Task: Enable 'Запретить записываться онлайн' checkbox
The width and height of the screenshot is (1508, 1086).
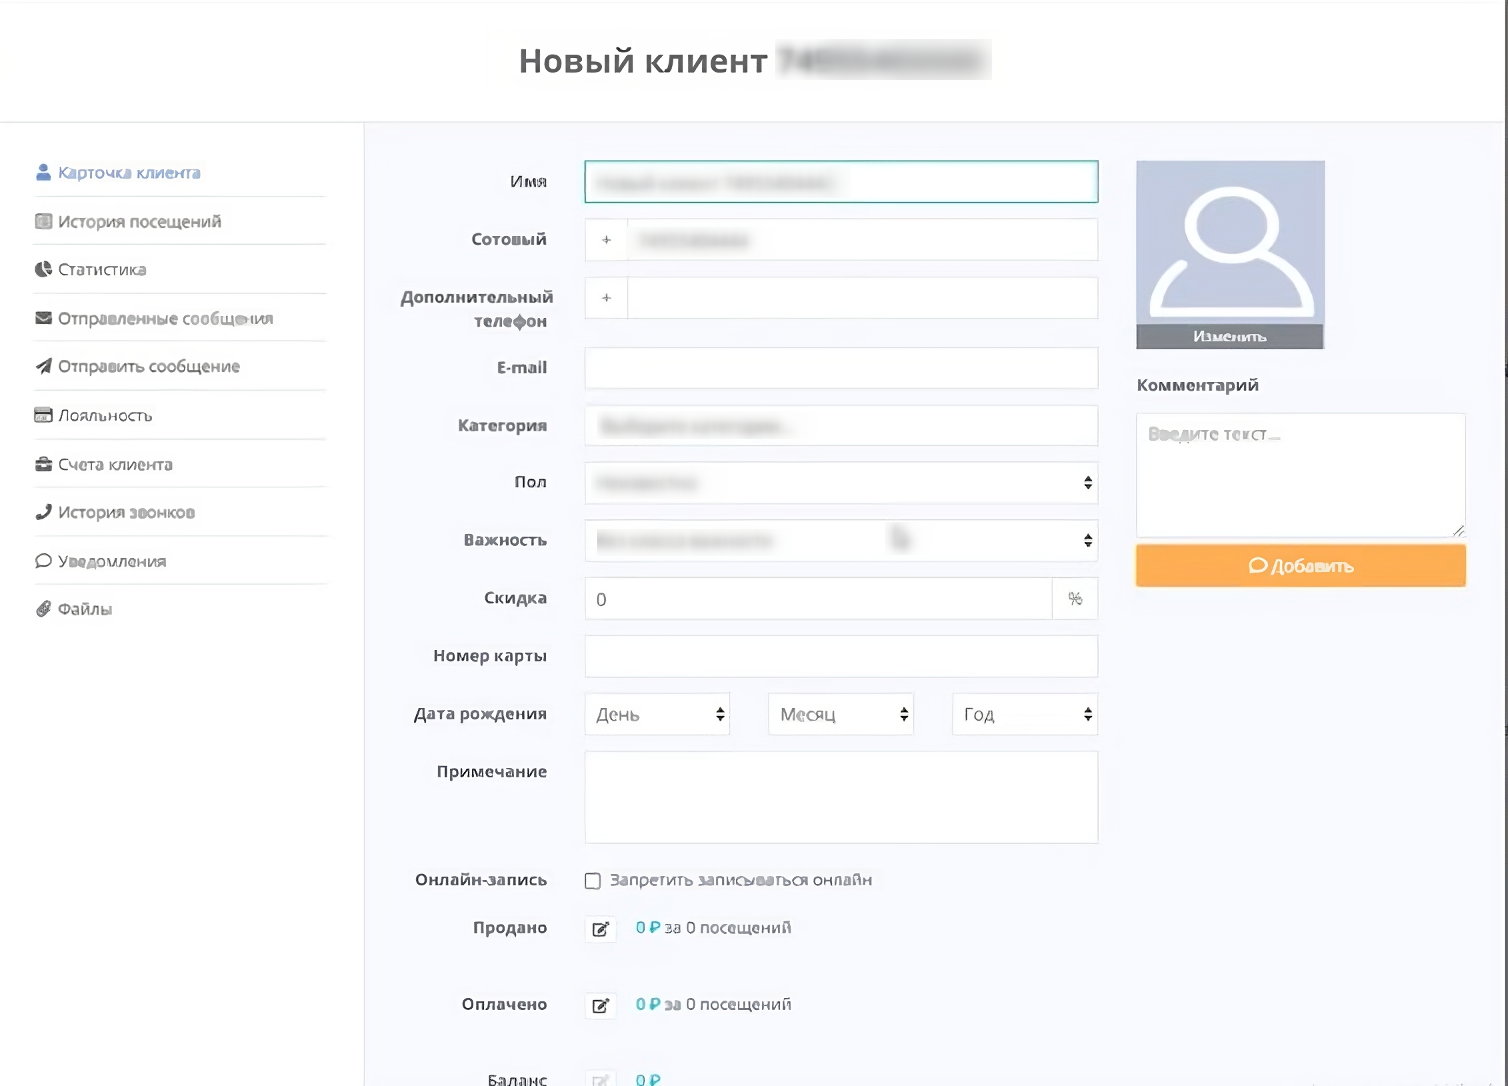Action: pyautogui.click(x=593, y=881)
